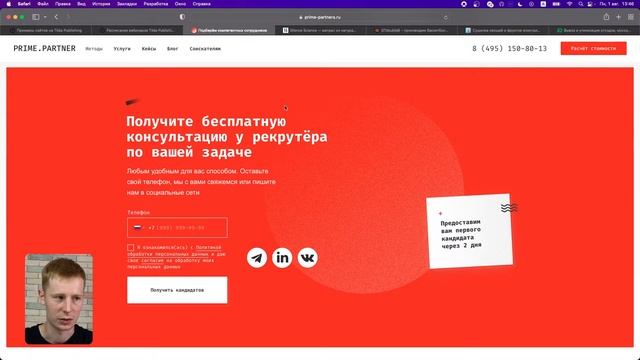Open Spotlight search magnifier icon

point(580,4)
